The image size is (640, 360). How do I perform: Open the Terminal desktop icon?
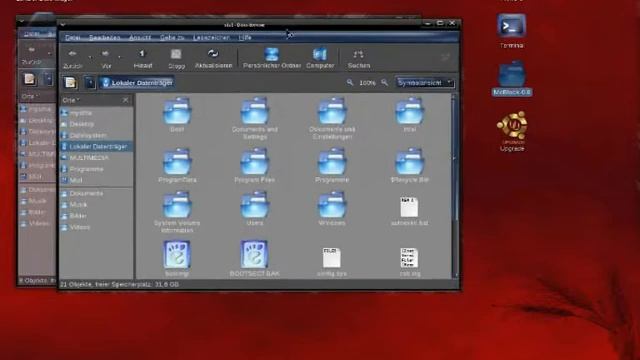coord(511,31)
